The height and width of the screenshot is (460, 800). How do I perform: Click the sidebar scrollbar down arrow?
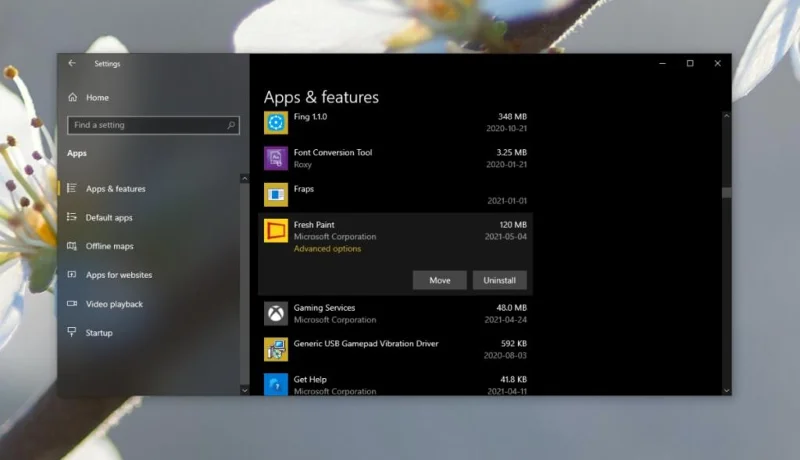click(244, 391)
